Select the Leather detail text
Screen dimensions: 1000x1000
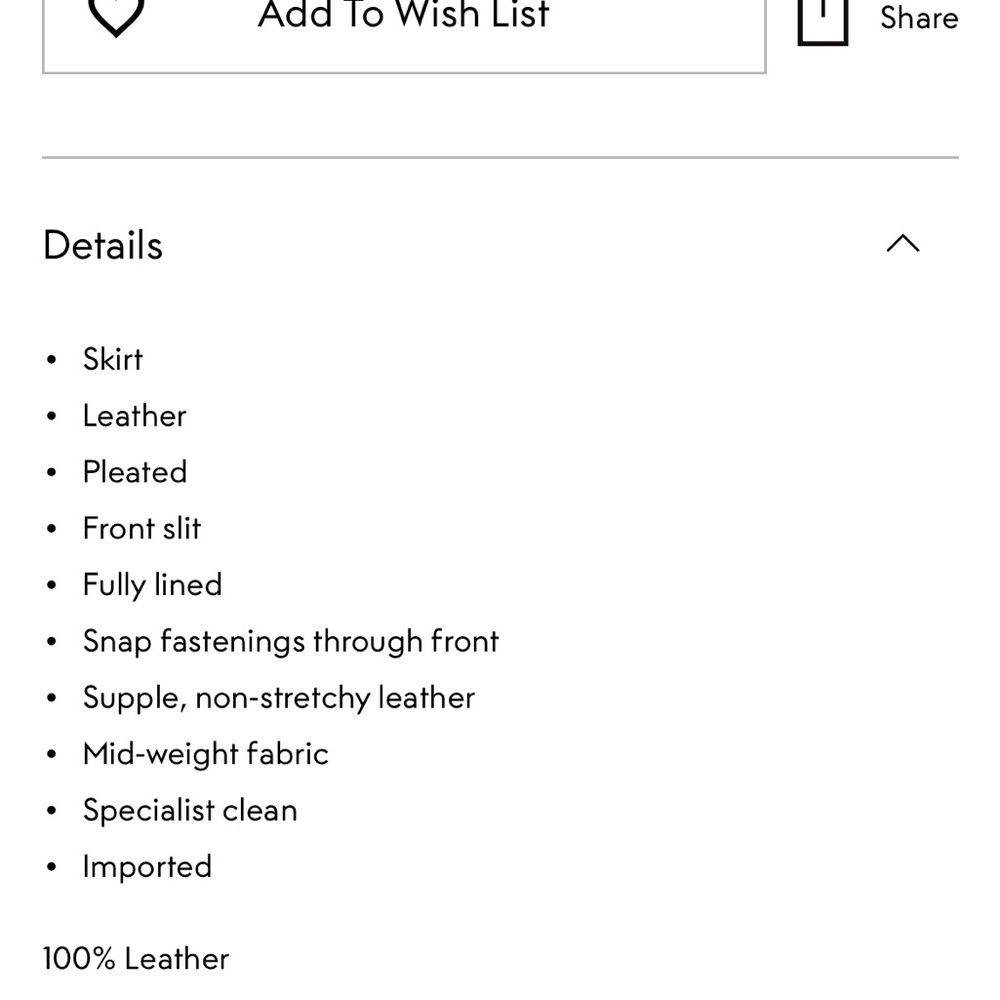tap(135, 416)
